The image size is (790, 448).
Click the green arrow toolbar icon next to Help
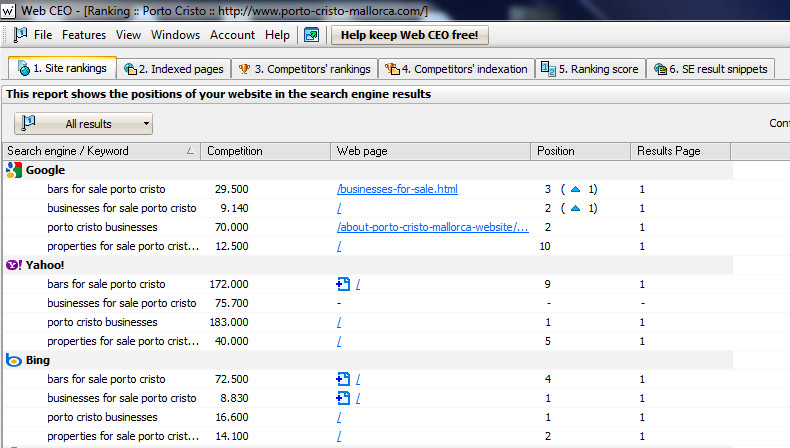coord(311,35)
